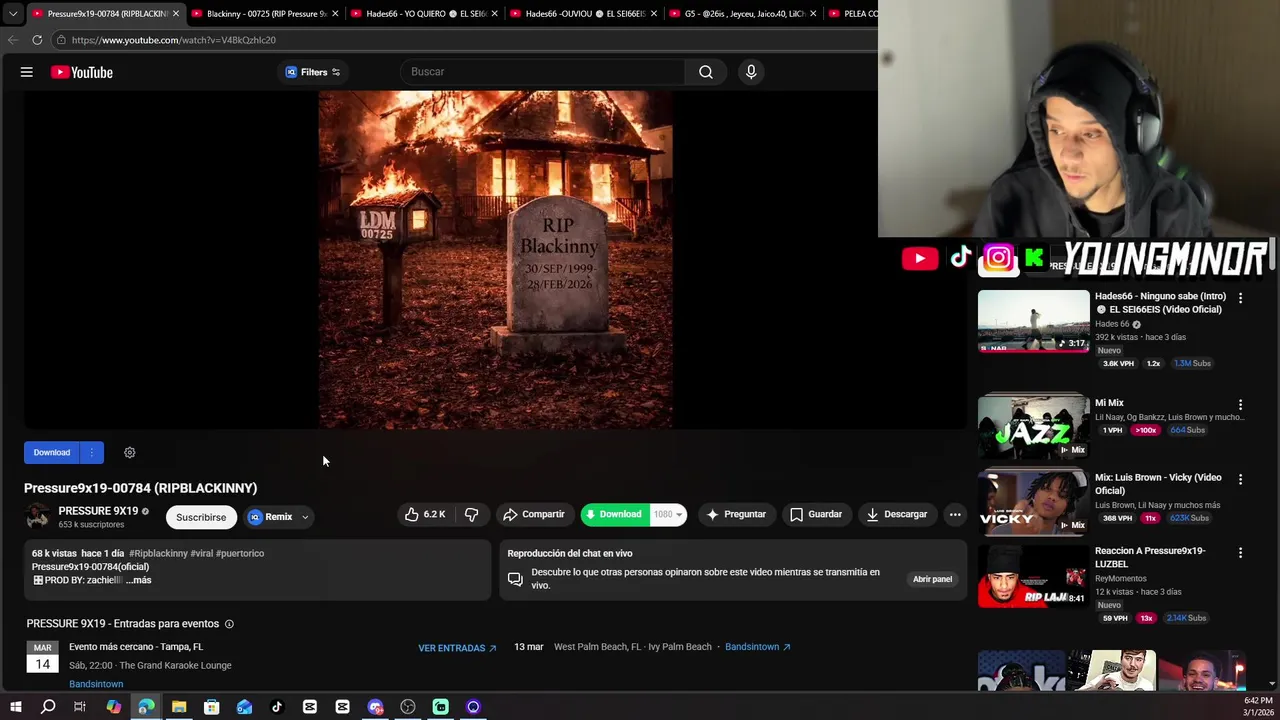Open the PRESSURE 9X19 channel avatar

pos(37,516)
